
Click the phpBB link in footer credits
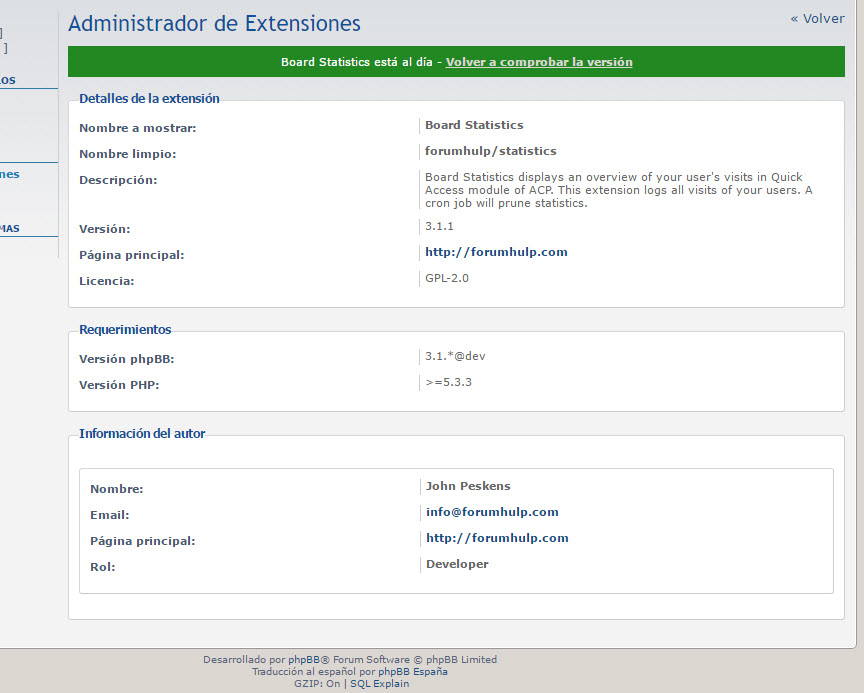(303, 660)
